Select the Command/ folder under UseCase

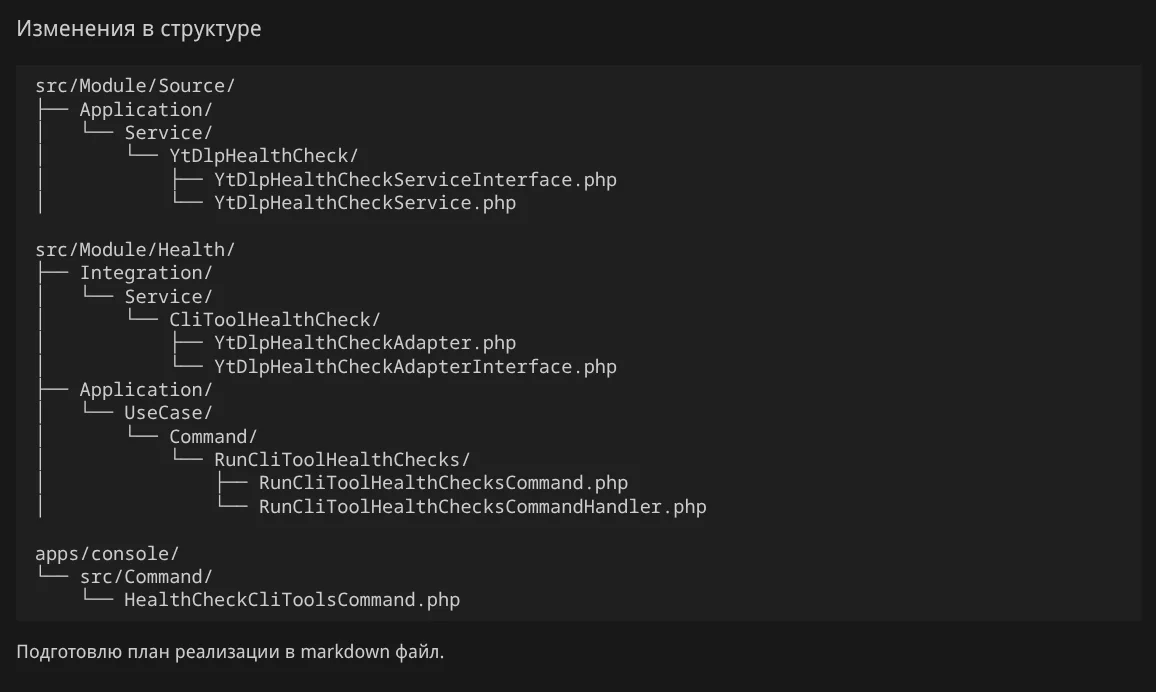213,437
